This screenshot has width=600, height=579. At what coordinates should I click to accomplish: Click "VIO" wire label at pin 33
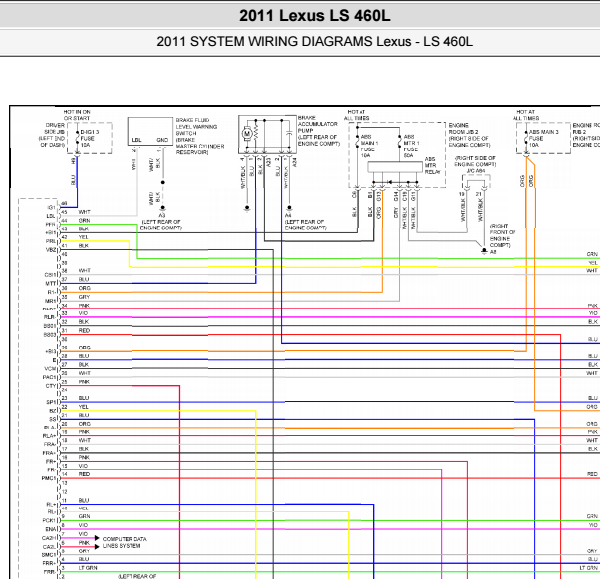click(83, 313)
